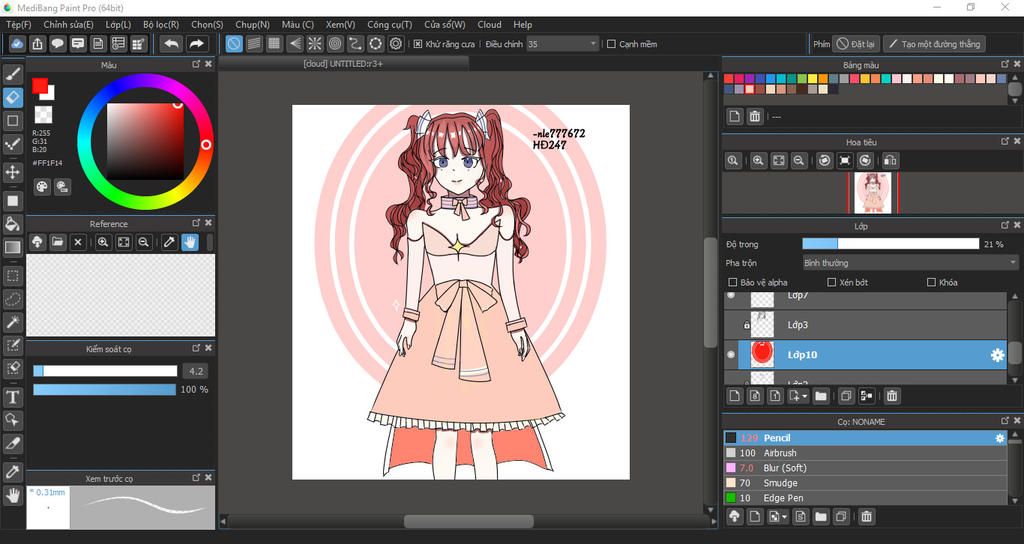Click Lớp3 layer thumbnail

(x=762, y=325)
